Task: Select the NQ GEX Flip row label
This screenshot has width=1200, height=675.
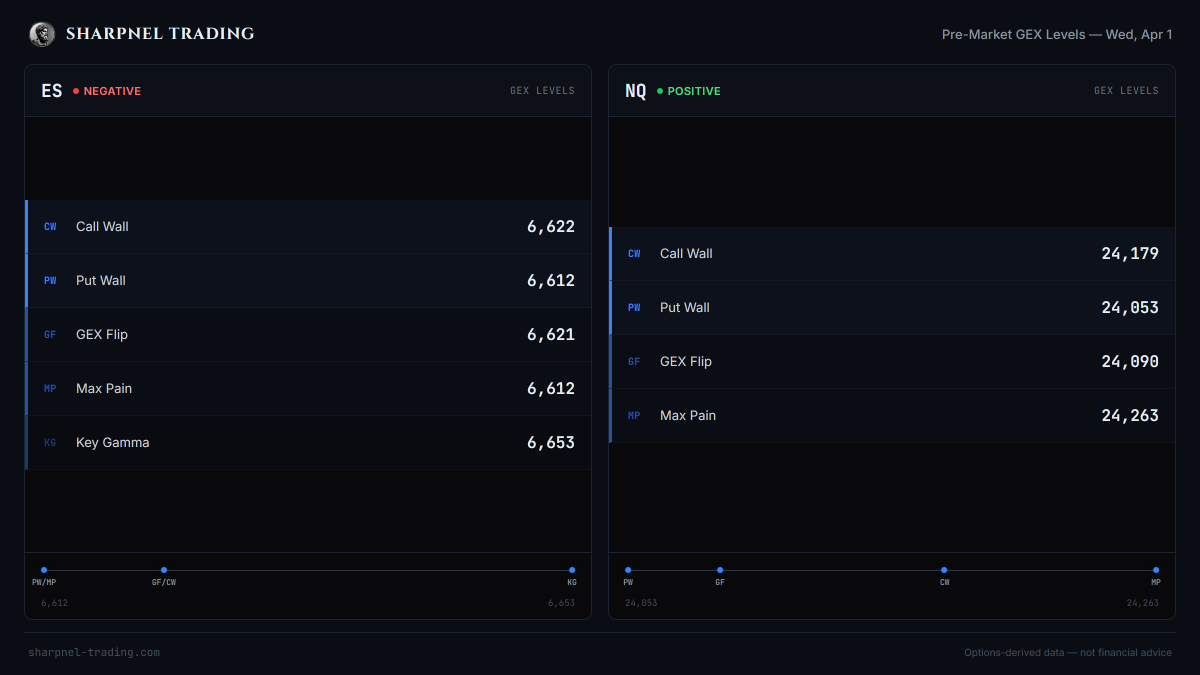Action: click(686, 362)
